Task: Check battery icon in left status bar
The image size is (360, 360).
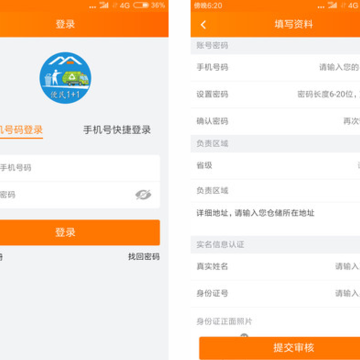Action: pyautogui.click(x=141, y=5)
